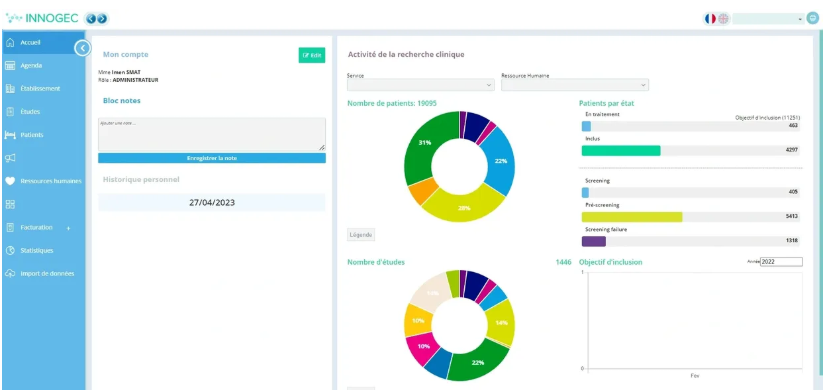Click the forward arrow next to INNOGEC logo
Image resolution: width=824 pixels, height=390 pixels.
click(102, 19)
